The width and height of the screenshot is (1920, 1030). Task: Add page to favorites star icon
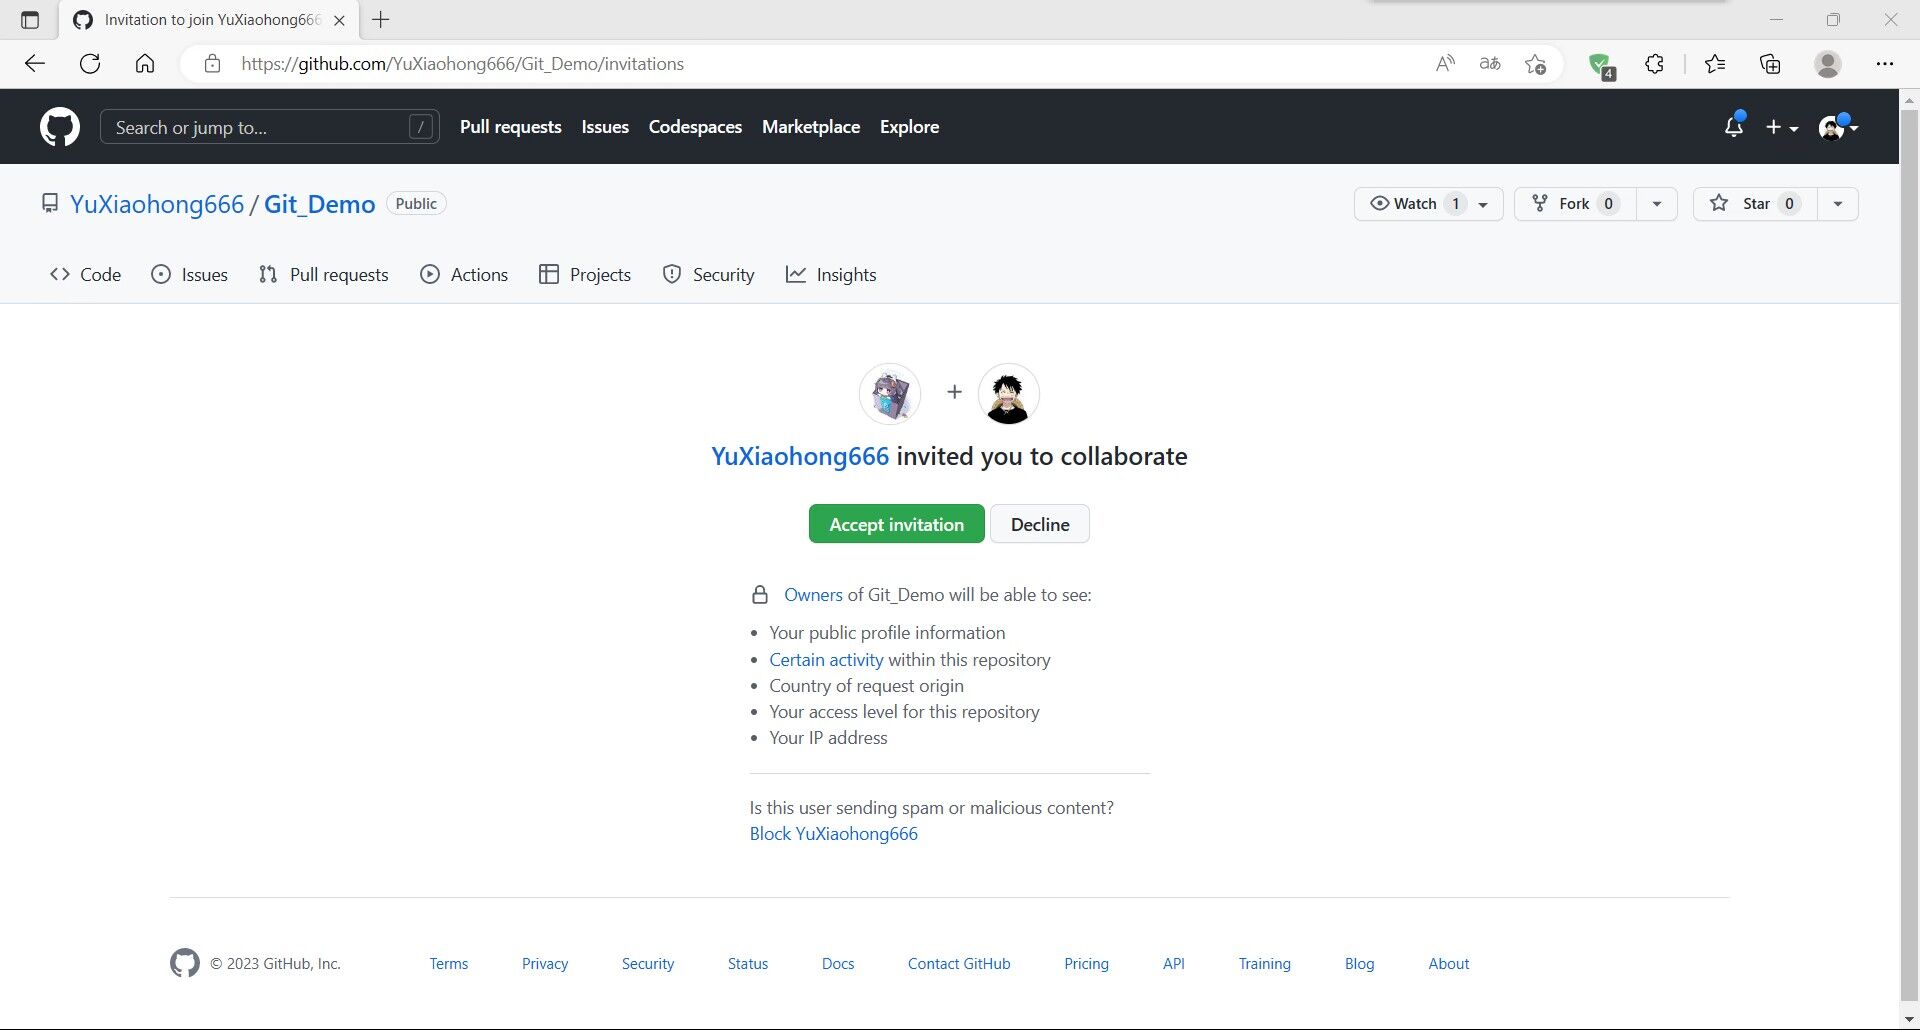[x=1536, y=64]
